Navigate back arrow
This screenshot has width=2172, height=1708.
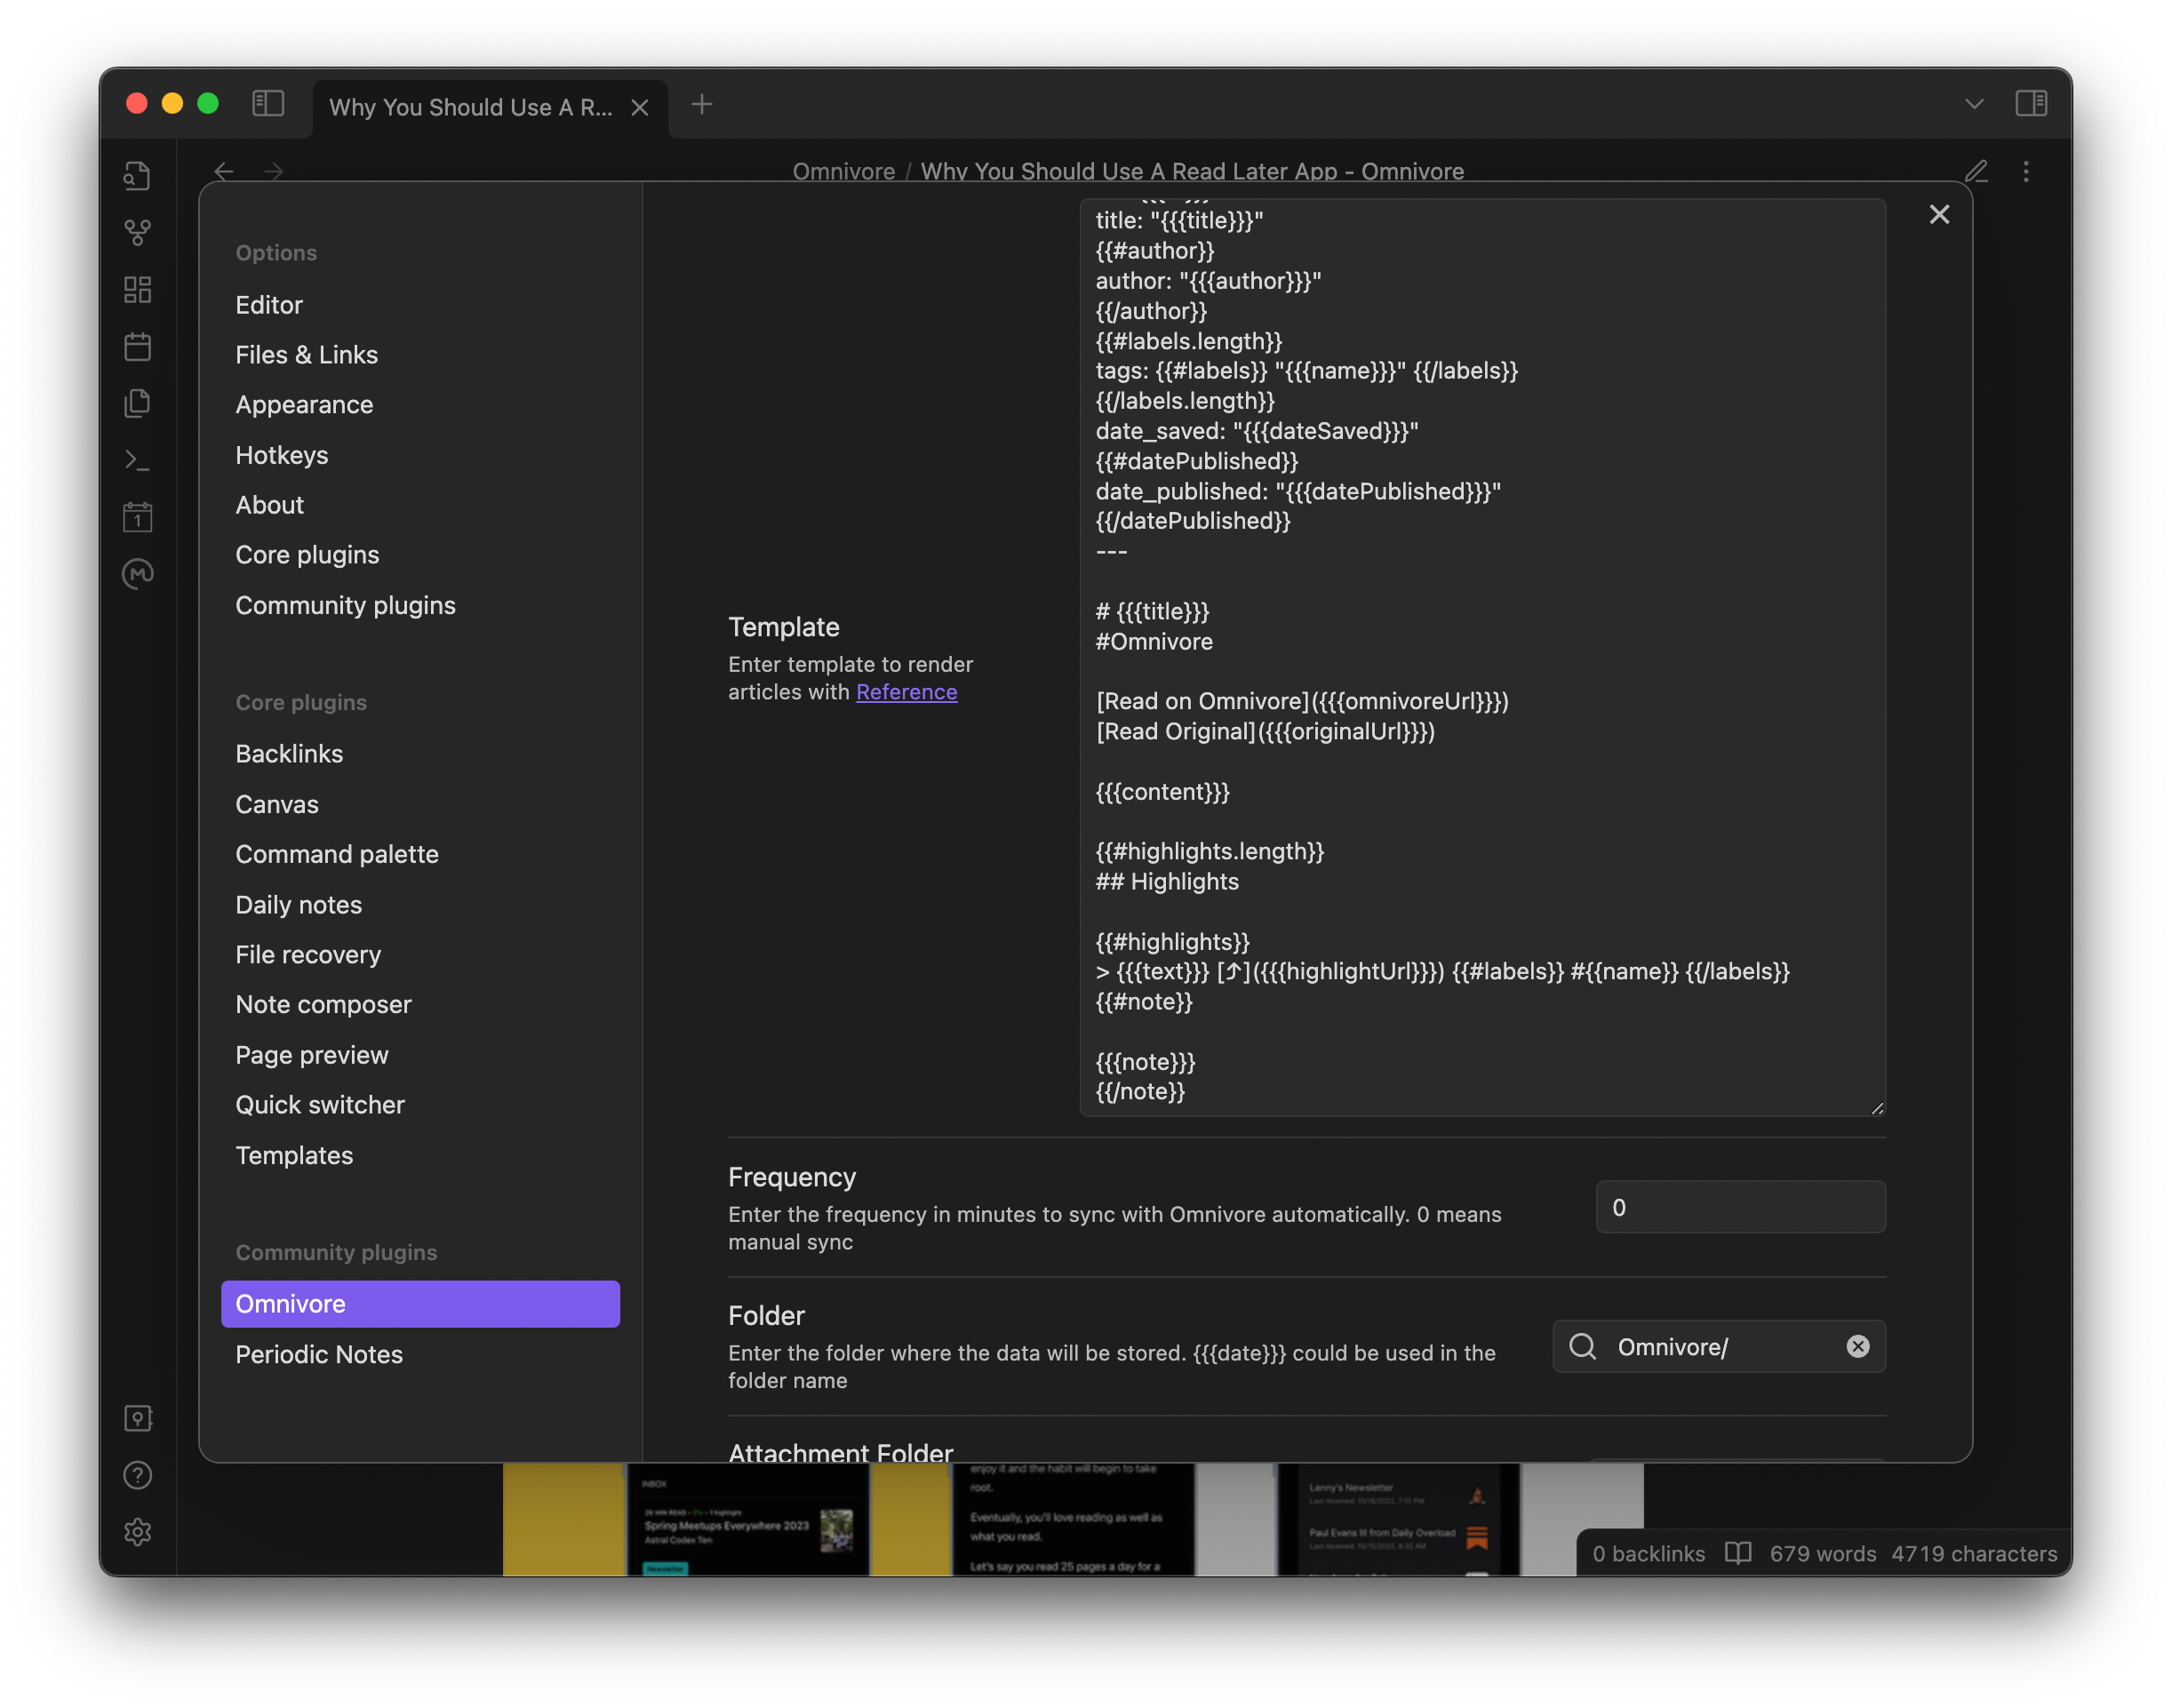click(x=224, y=171)
